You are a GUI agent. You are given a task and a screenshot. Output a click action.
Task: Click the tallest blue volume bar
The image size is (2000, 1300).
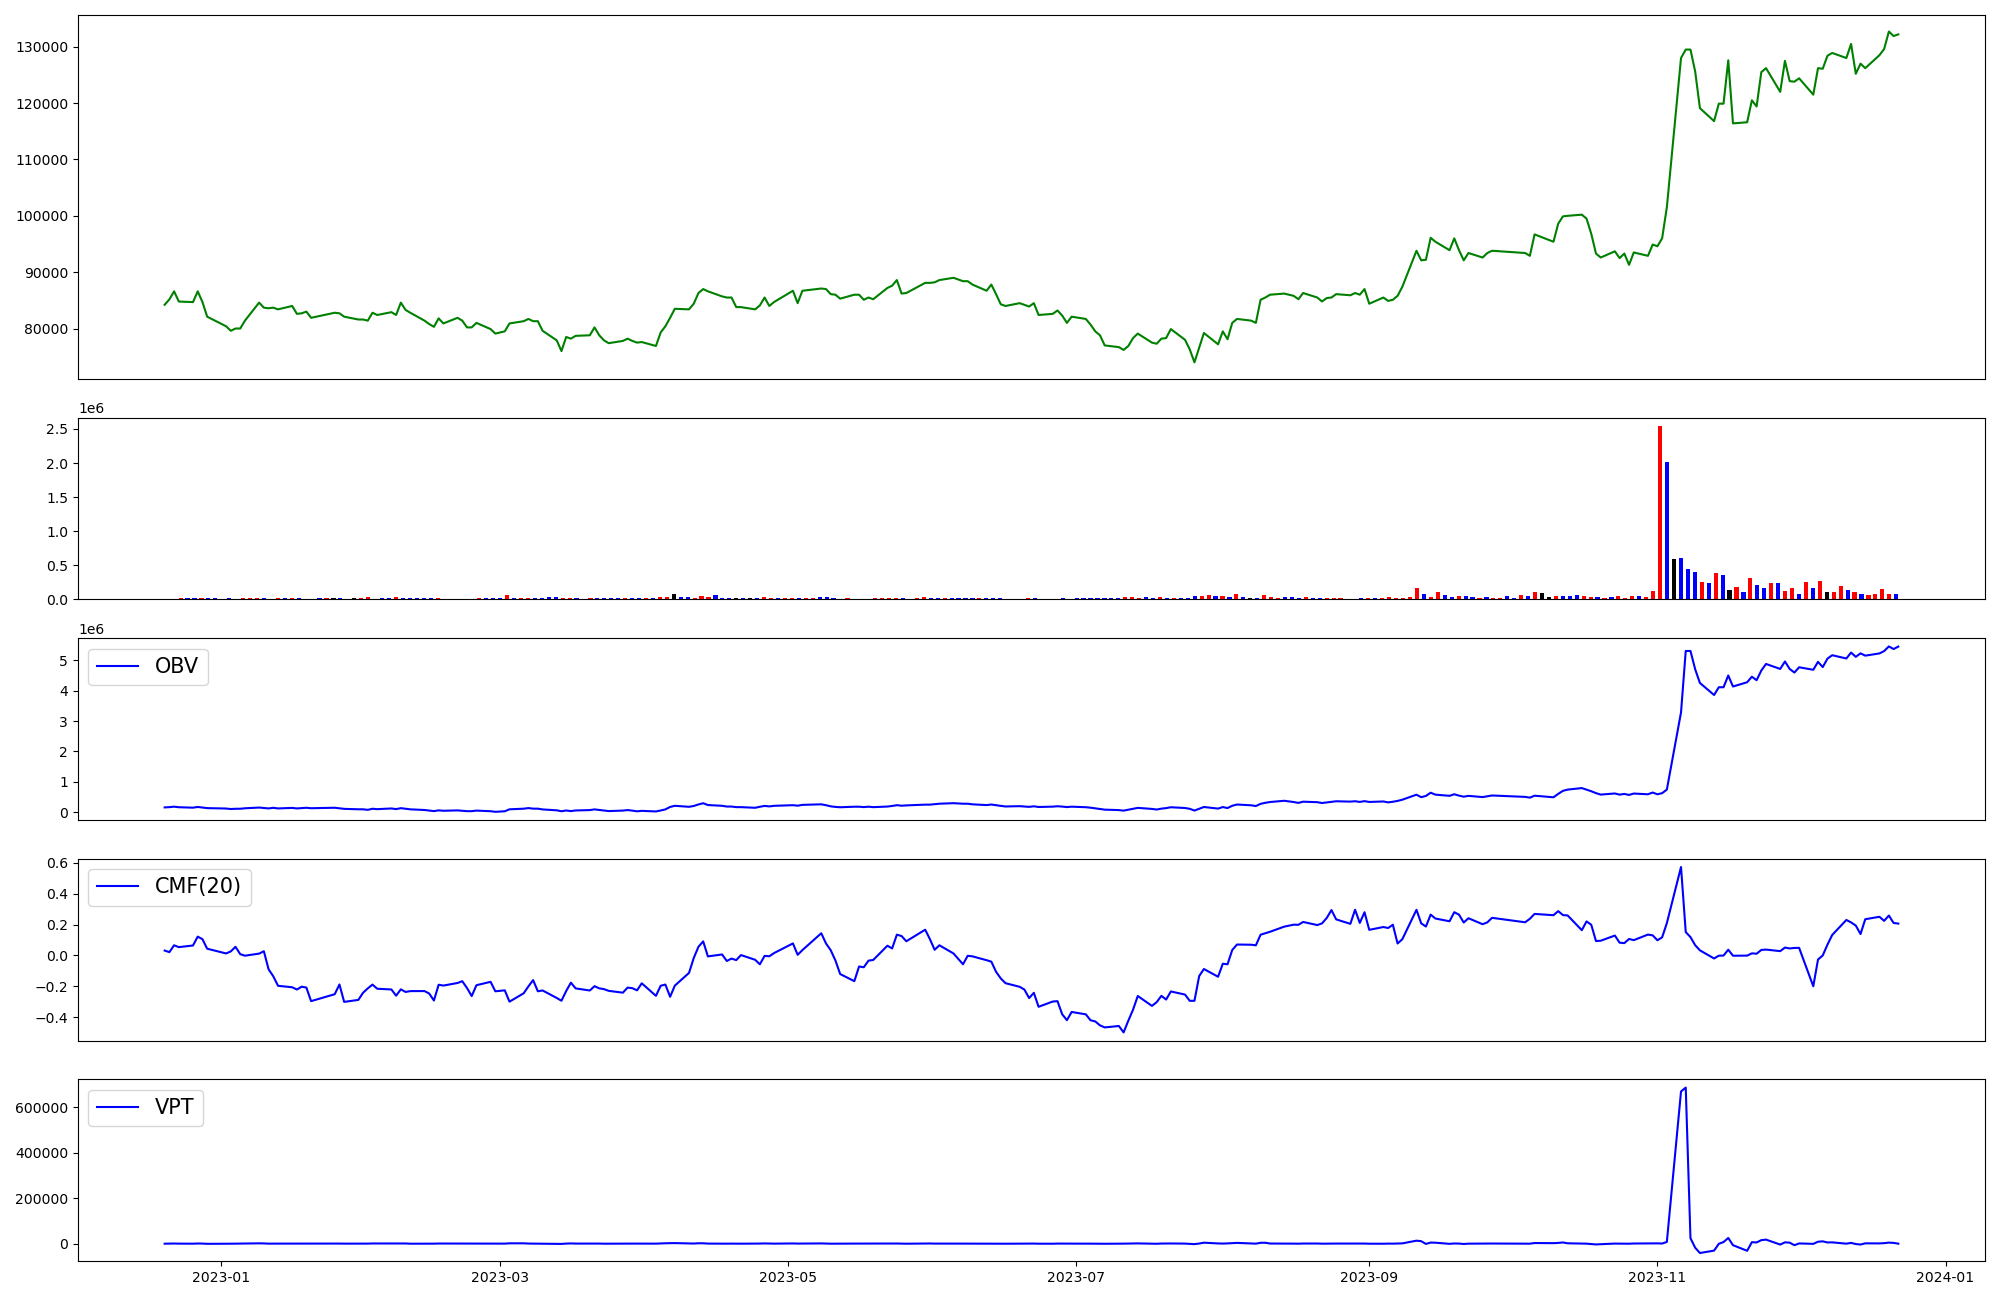(x=1667, y=530)
